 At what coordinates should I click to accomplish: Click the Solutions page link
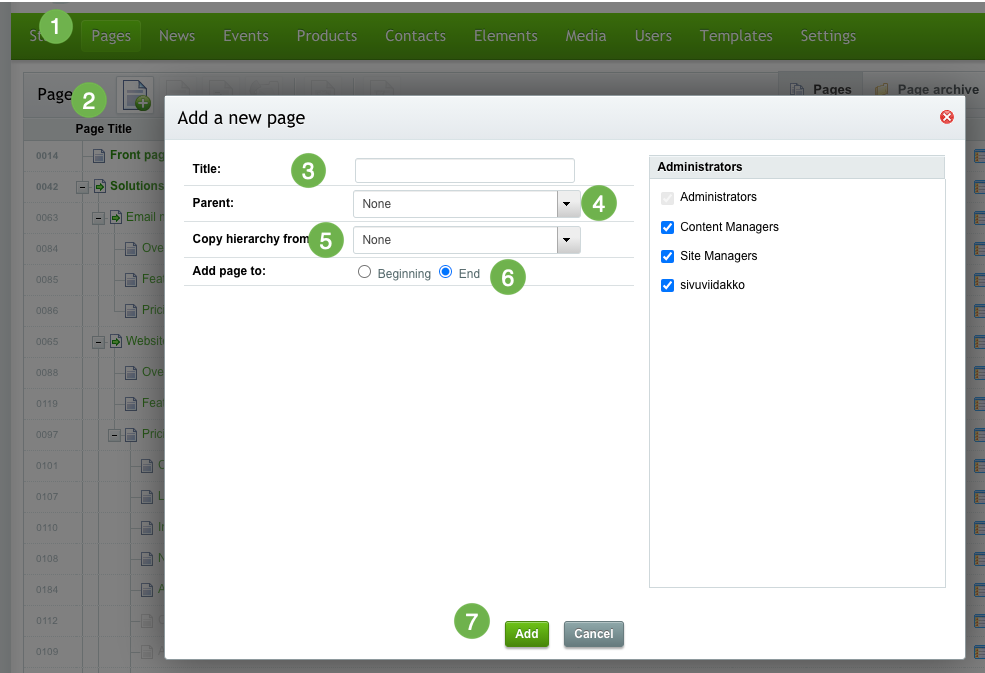(x=137, y=186)
